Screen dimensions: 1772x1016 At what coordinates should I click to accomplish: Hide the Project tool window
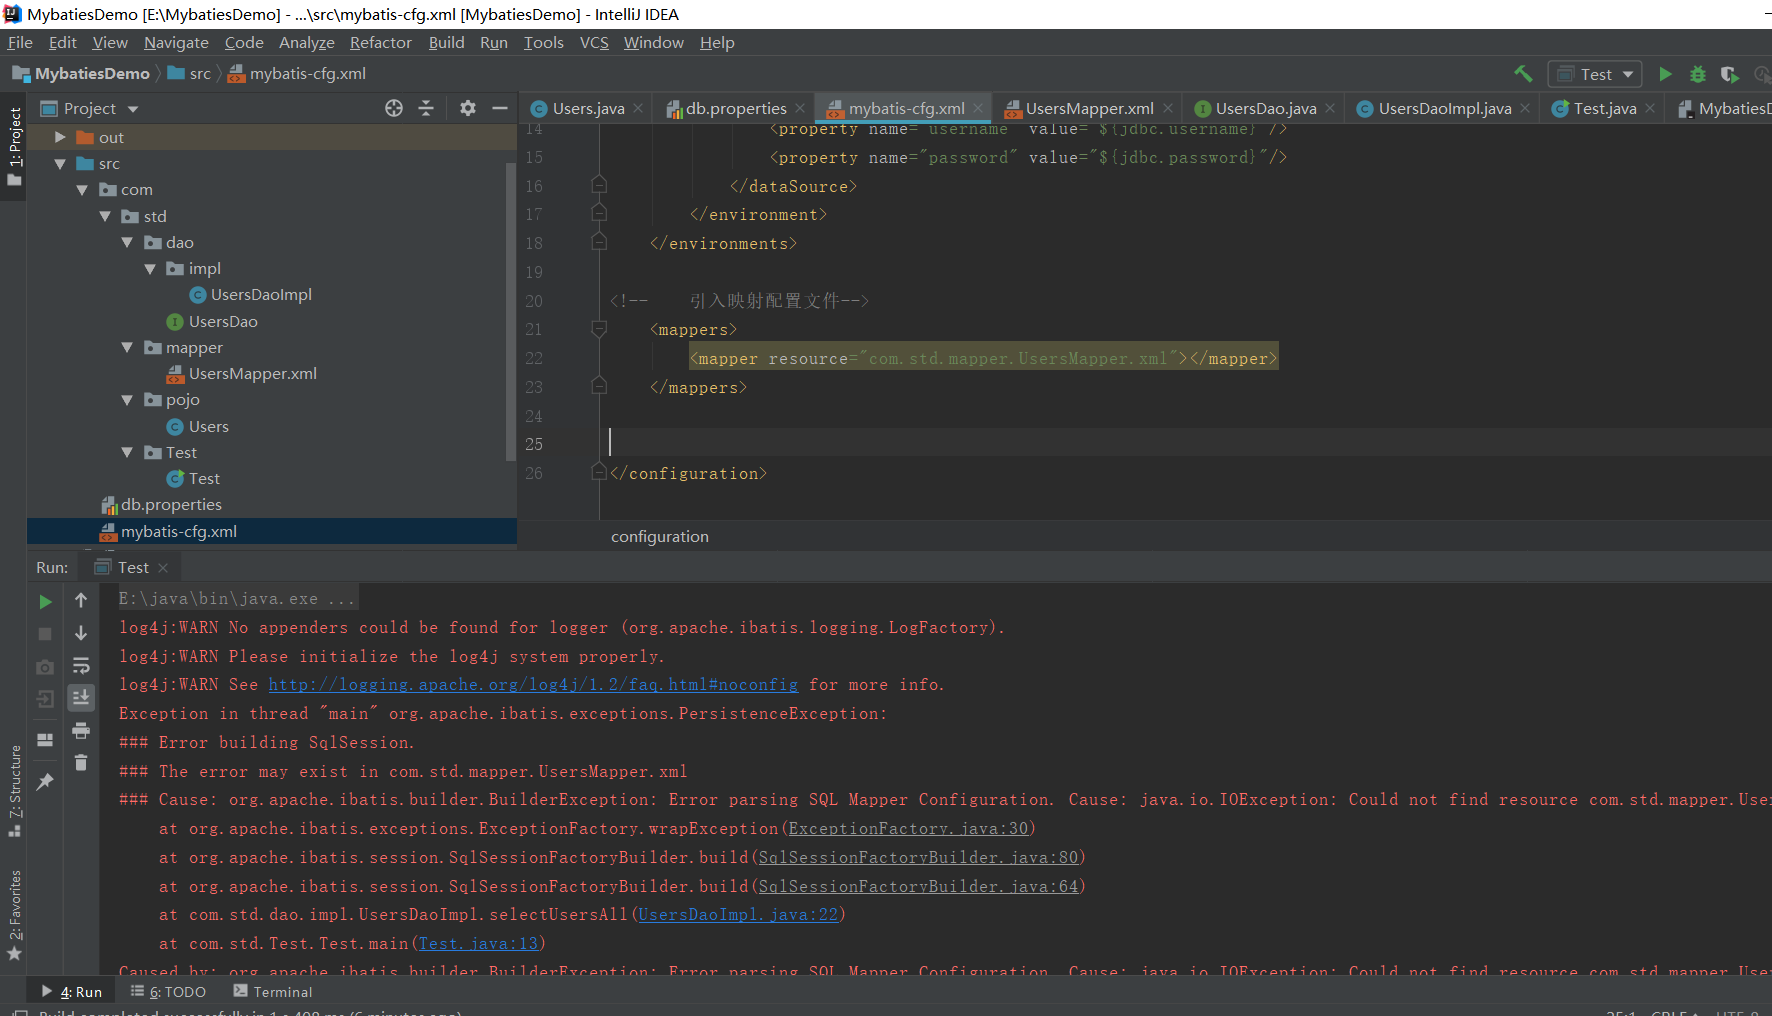pos(499,108)
